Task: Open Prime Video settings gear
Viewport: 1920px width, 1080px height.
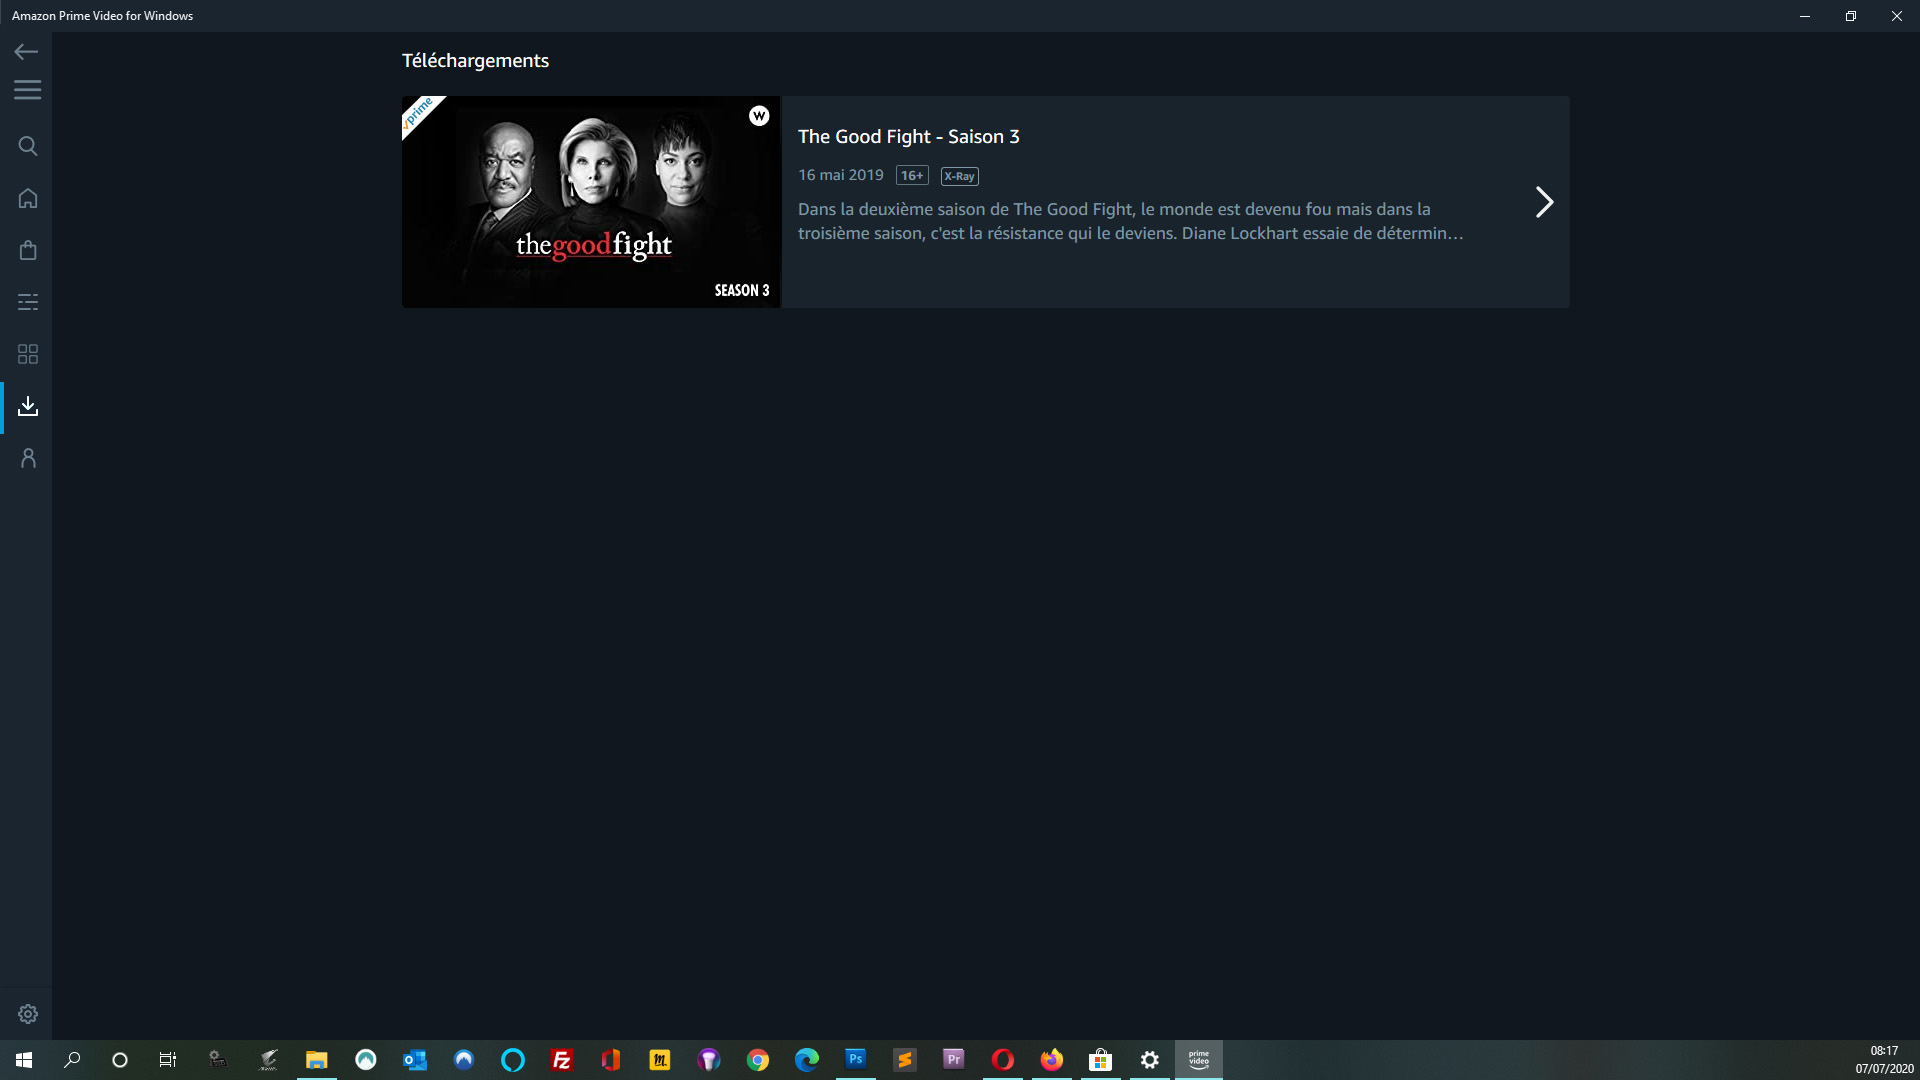Action: pos(28,1014)
